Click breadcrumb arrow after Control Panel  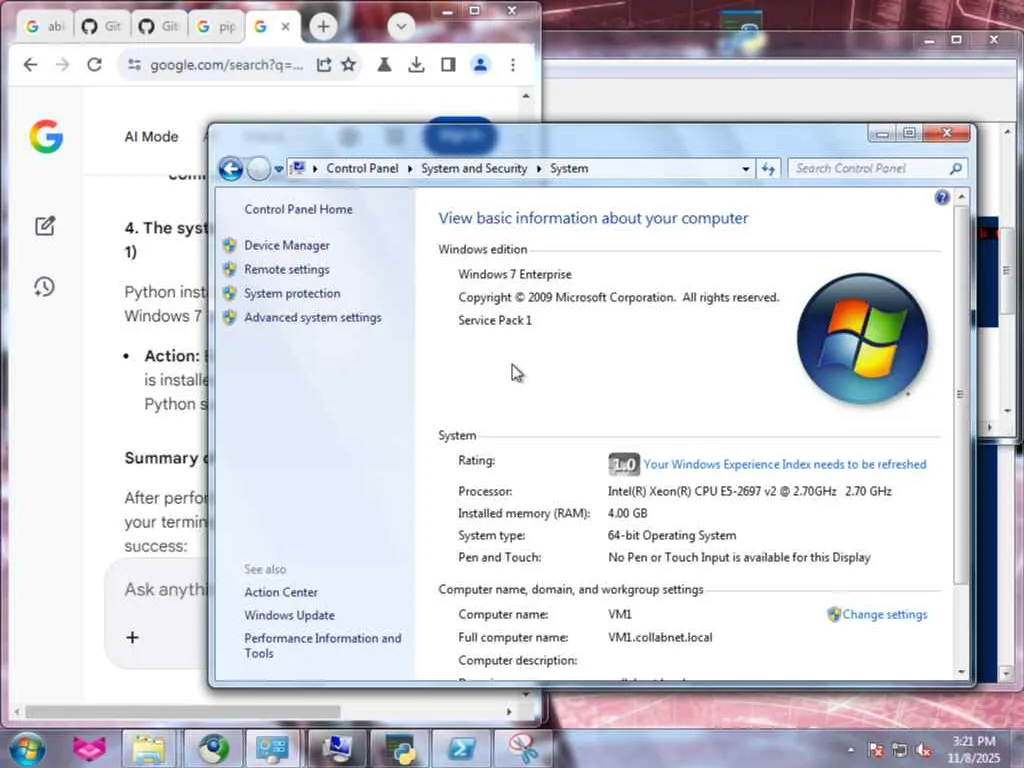point(409,169)
